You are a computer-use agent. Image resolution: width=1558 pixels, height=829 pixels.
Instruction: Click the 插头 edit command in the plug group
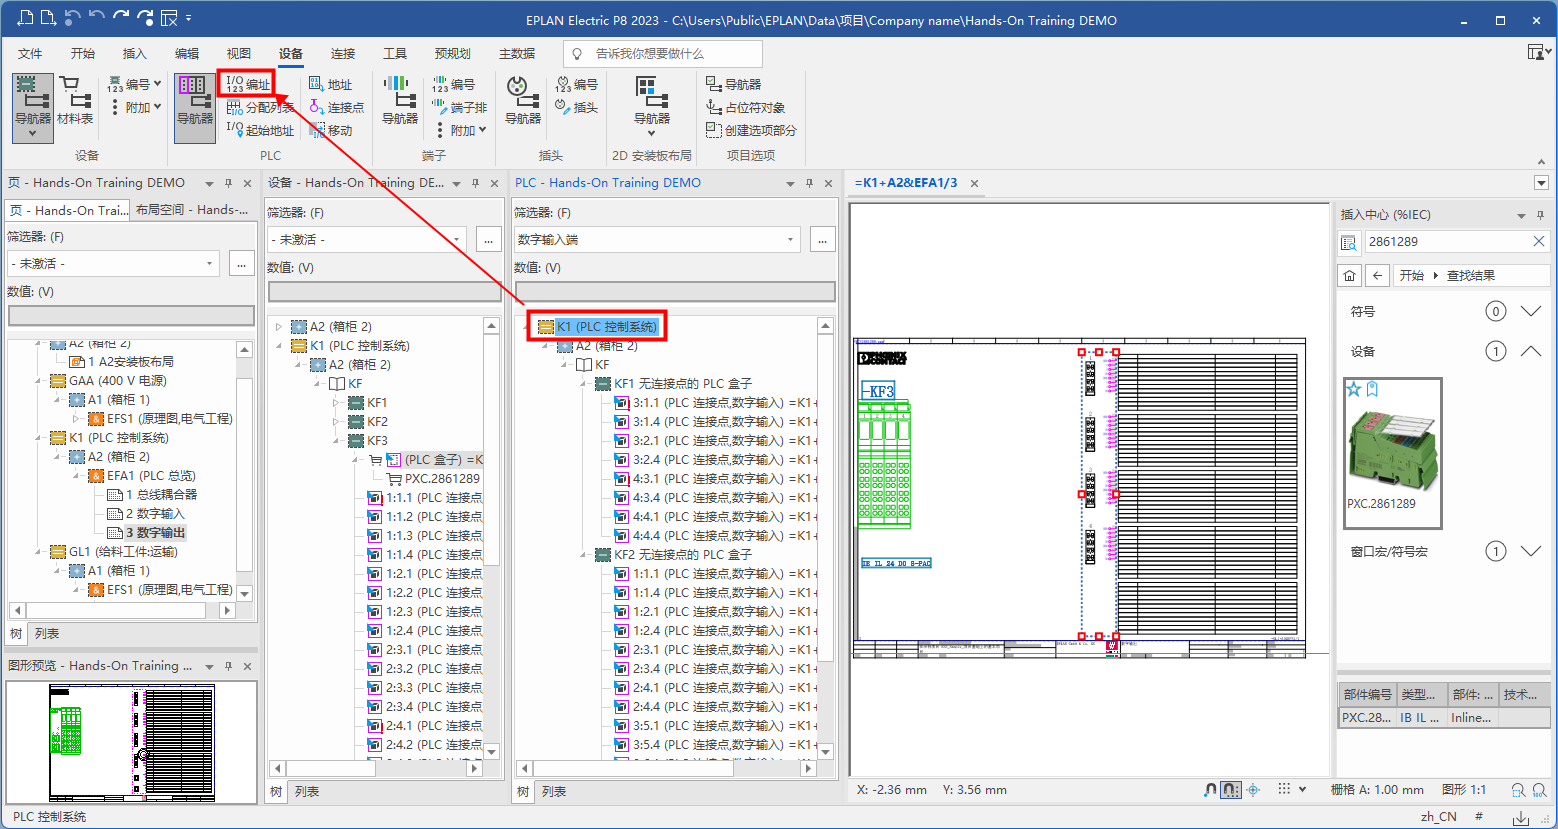tap(576, 107)
